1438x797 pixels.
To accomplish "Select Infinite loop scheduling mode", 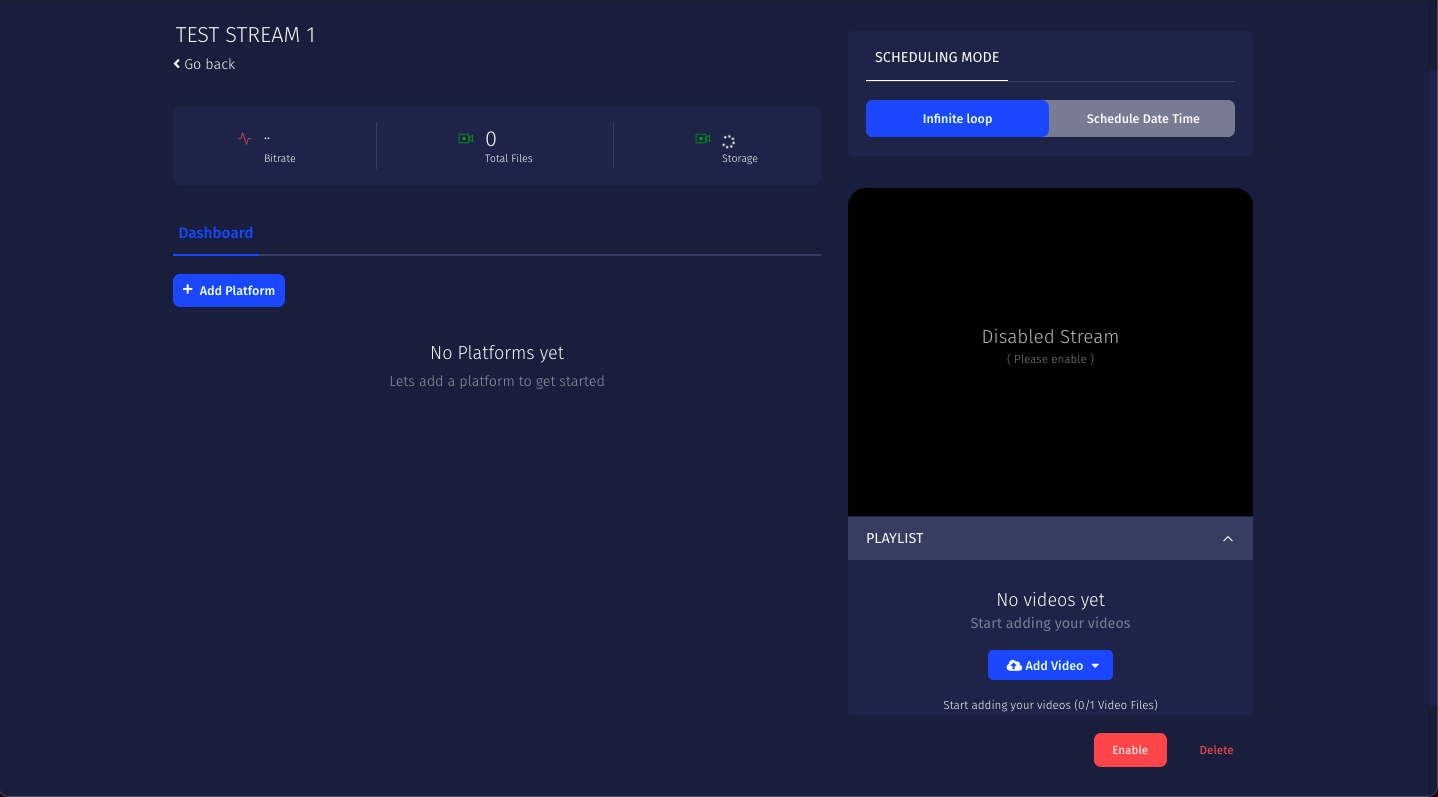I will tap(957, 118).
